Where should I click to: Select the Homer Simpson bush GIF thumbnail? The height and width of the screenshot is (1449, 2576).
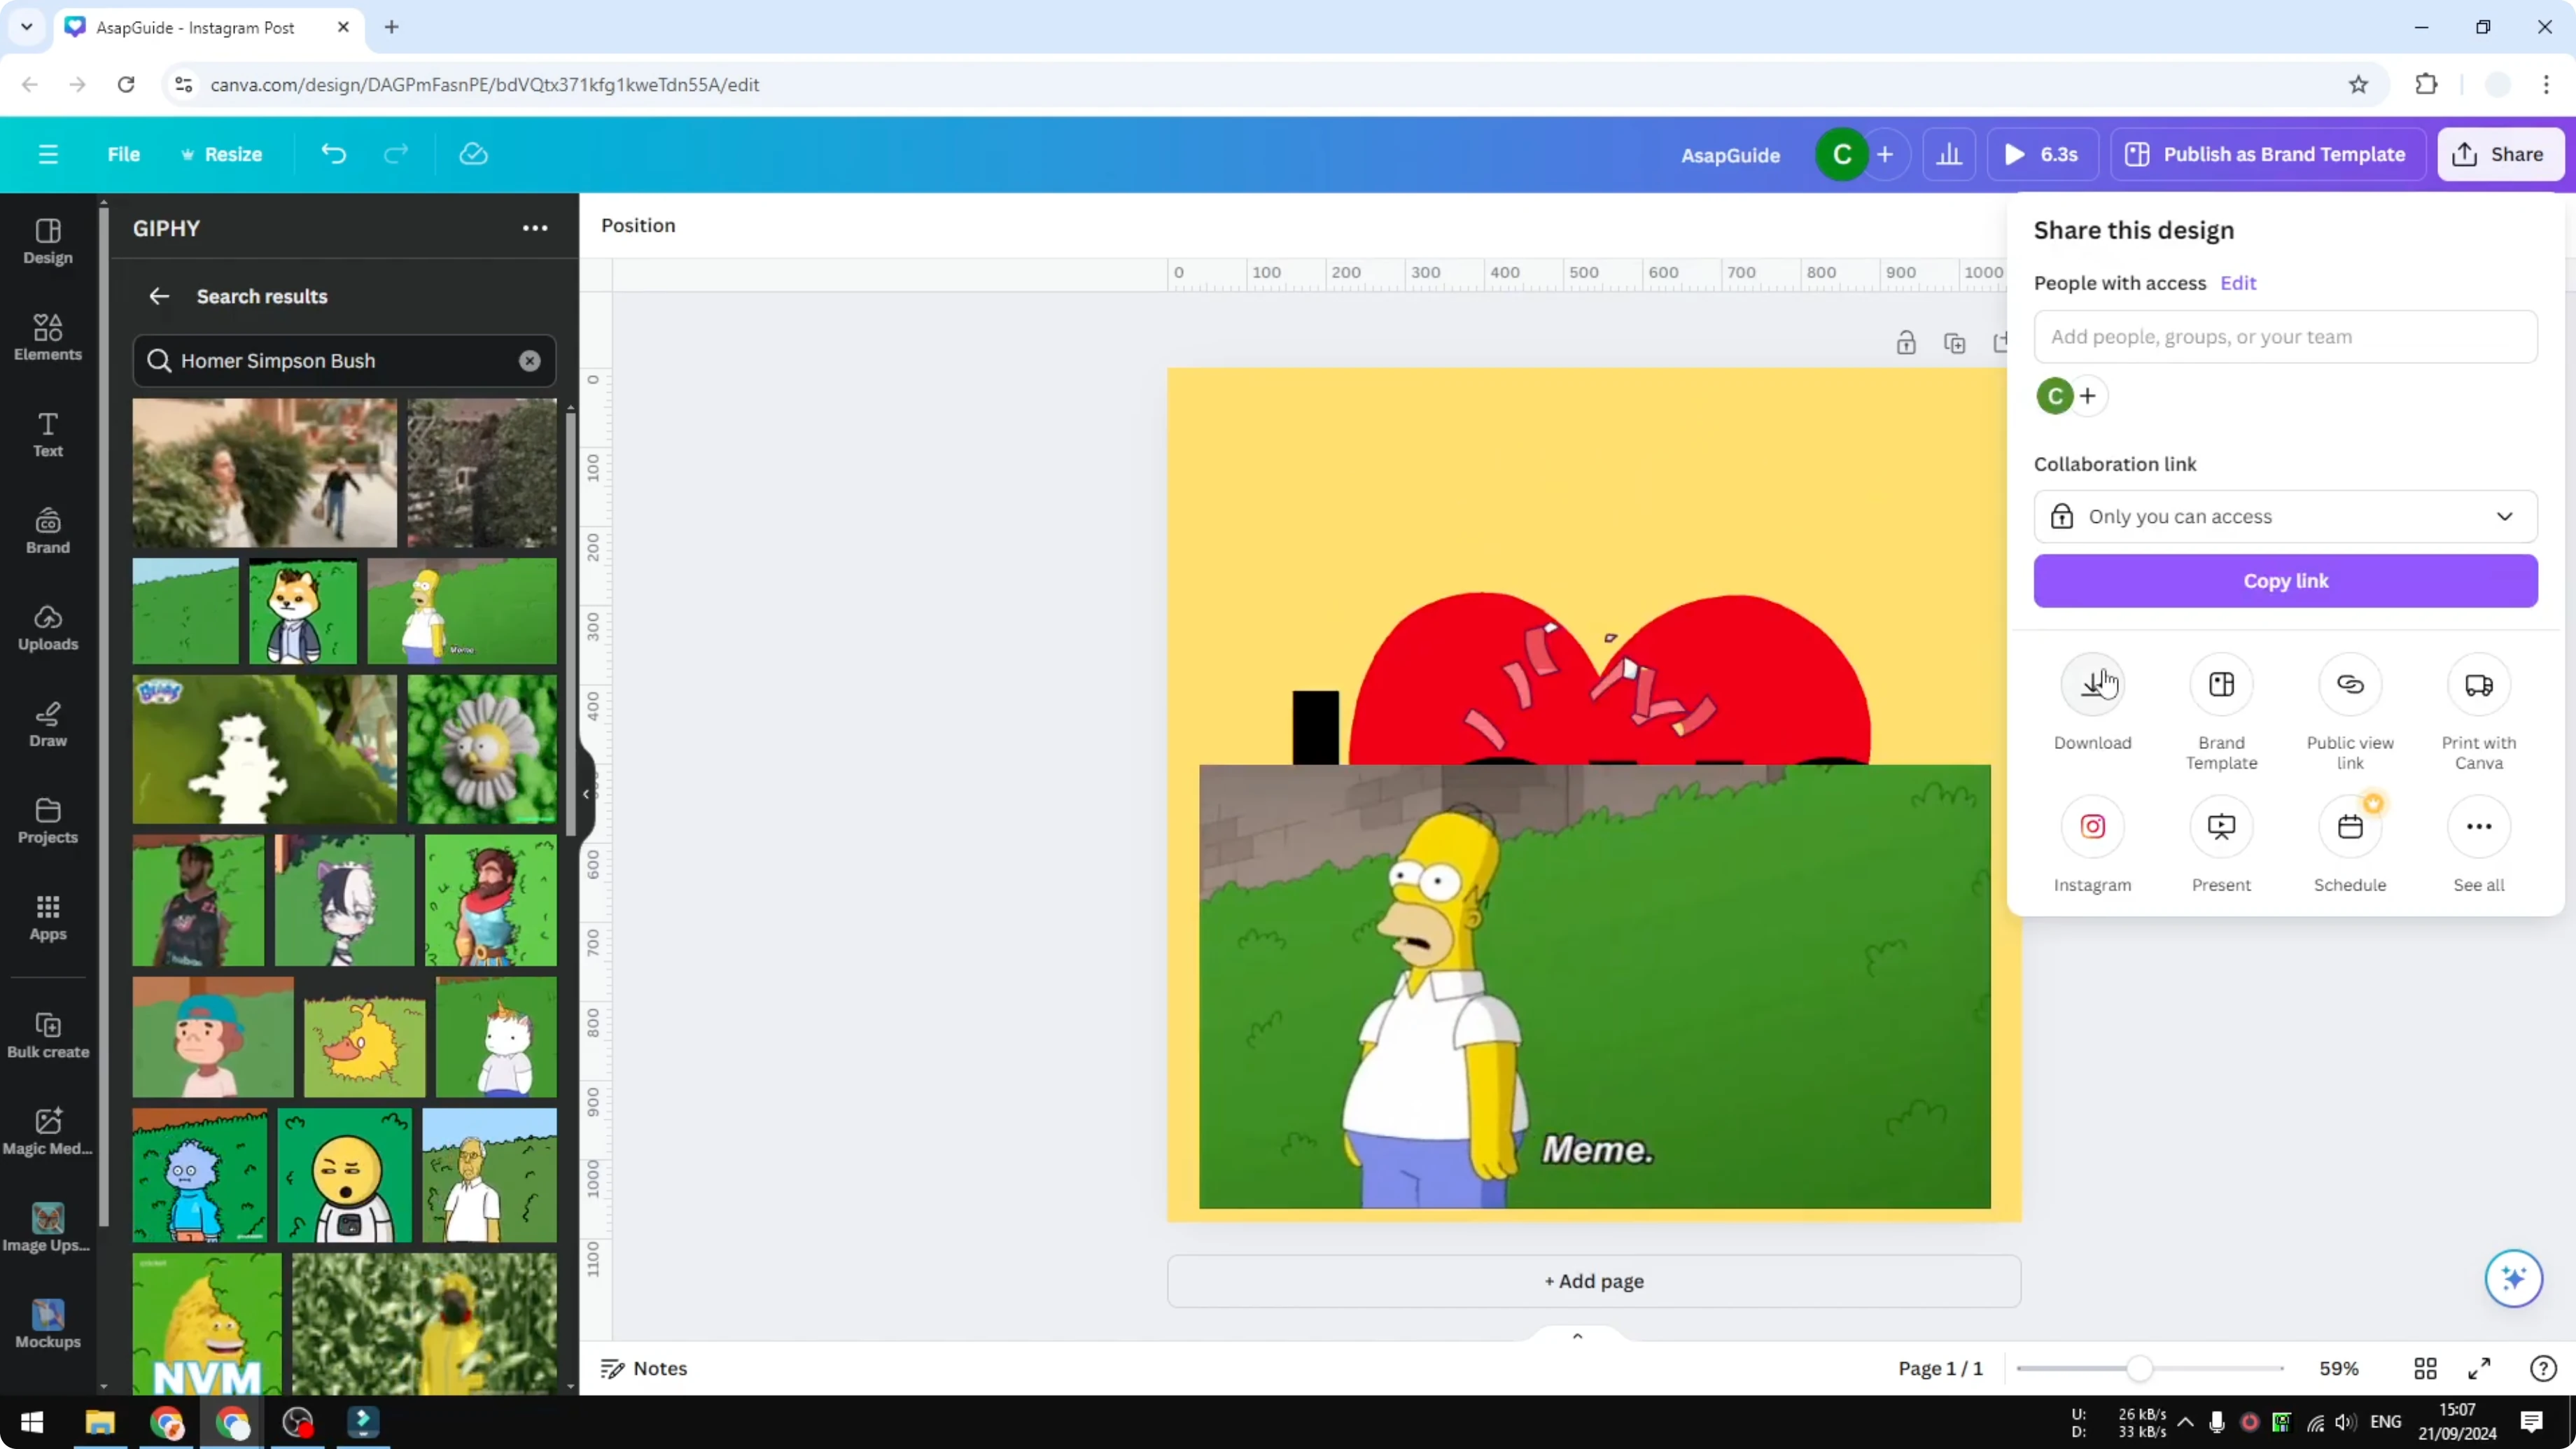point(462,611)
